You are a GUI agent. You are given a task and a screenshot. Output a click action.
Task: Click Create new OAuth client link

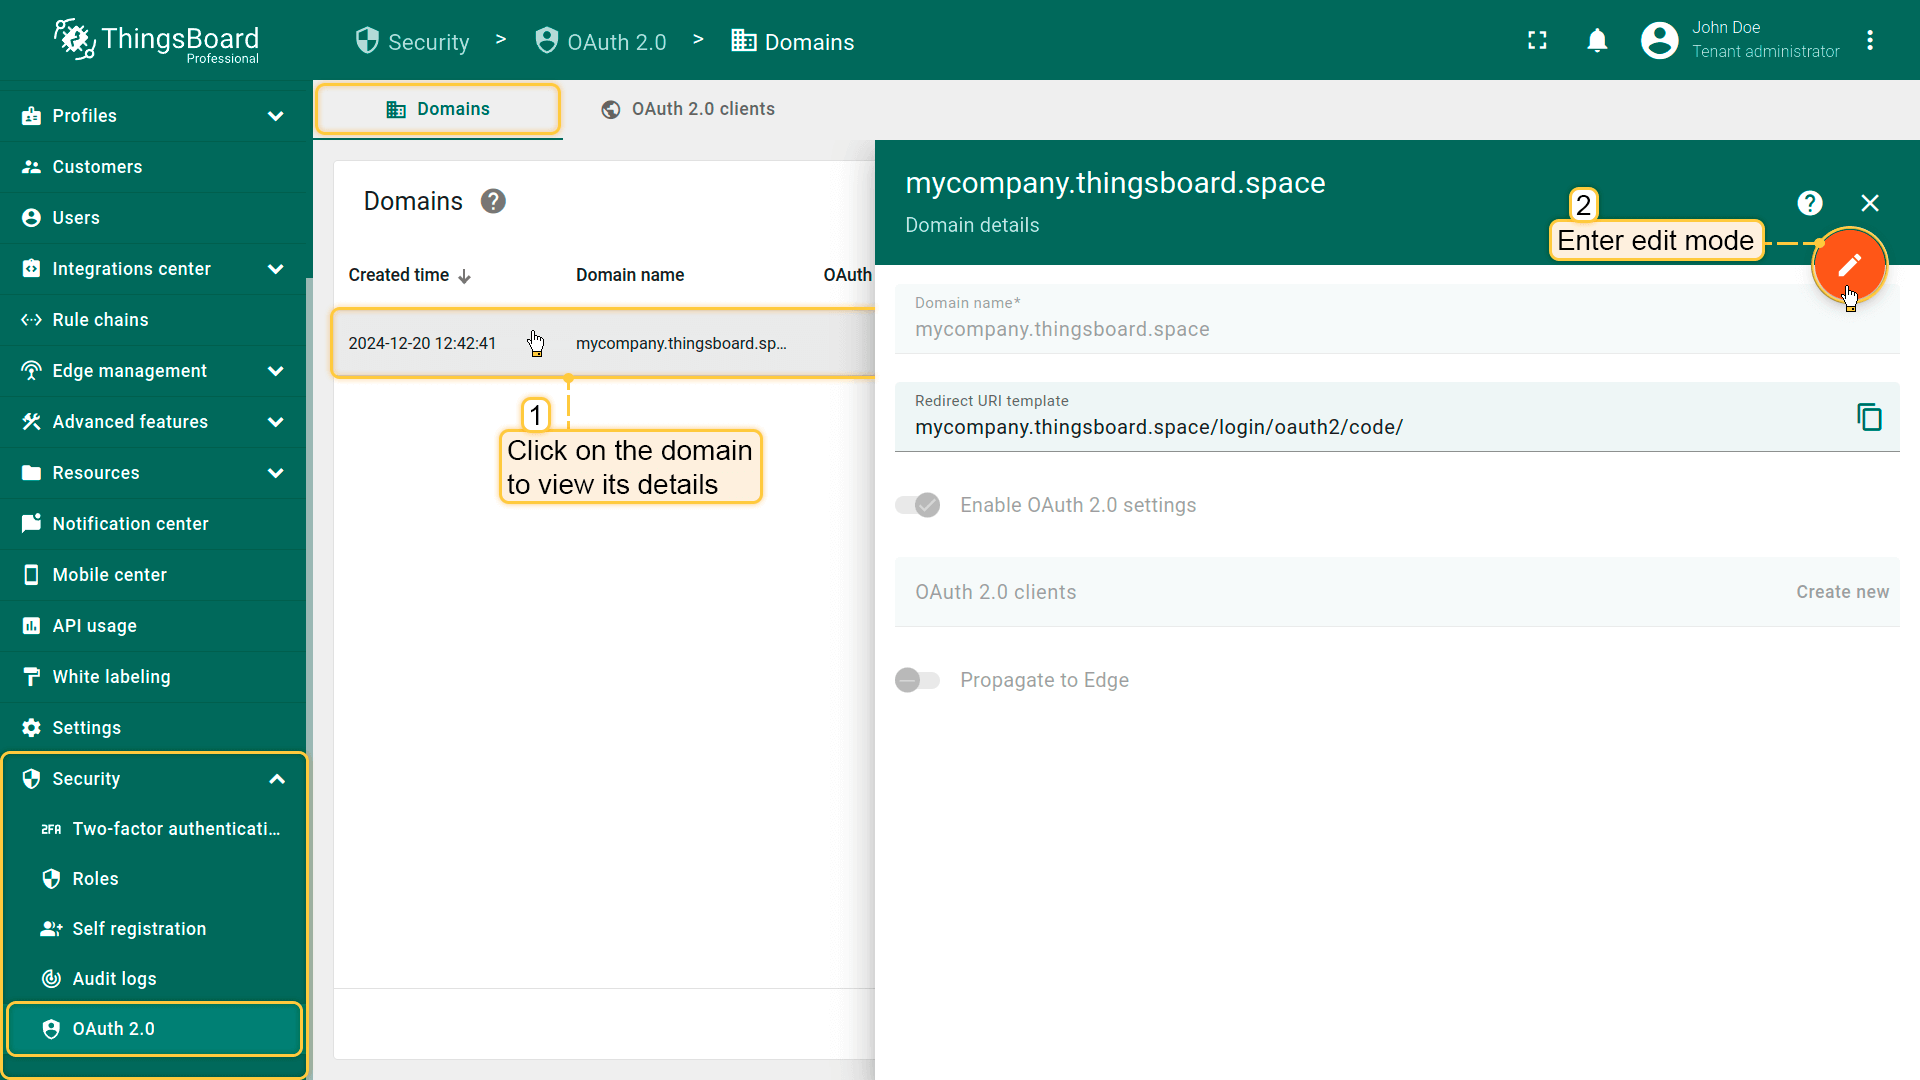pyautogui.click(x=1842, y=592)
